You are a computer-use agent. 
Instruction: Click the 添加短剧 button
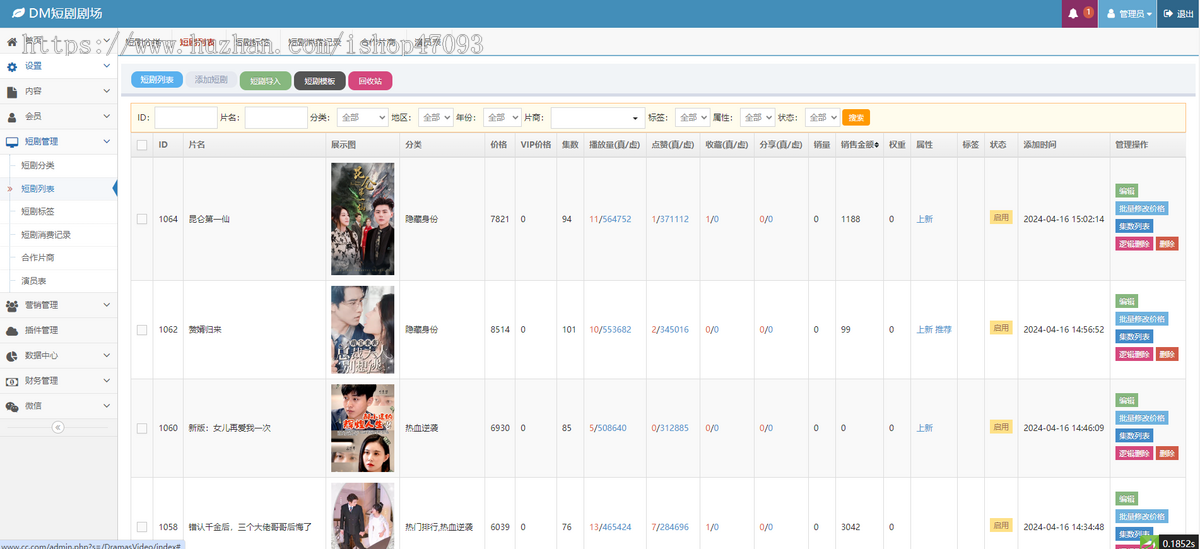point(211,80)
